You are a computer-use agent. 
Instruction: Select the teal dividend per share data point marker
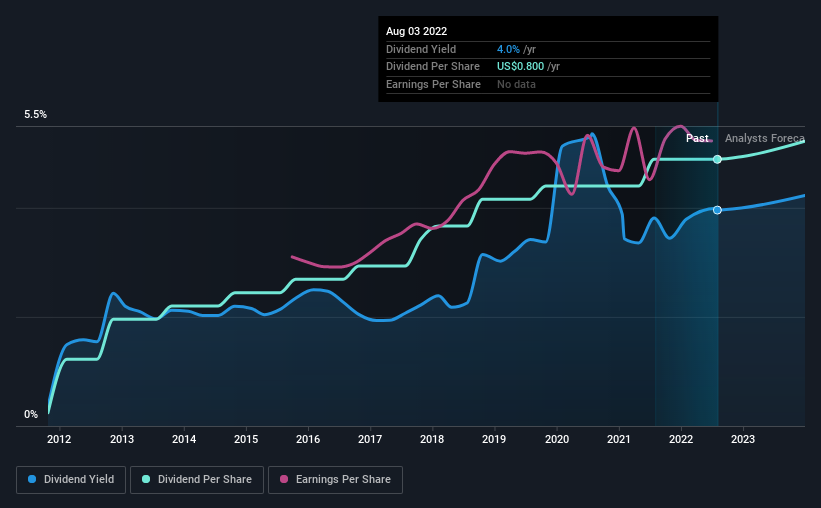(717, 159)
